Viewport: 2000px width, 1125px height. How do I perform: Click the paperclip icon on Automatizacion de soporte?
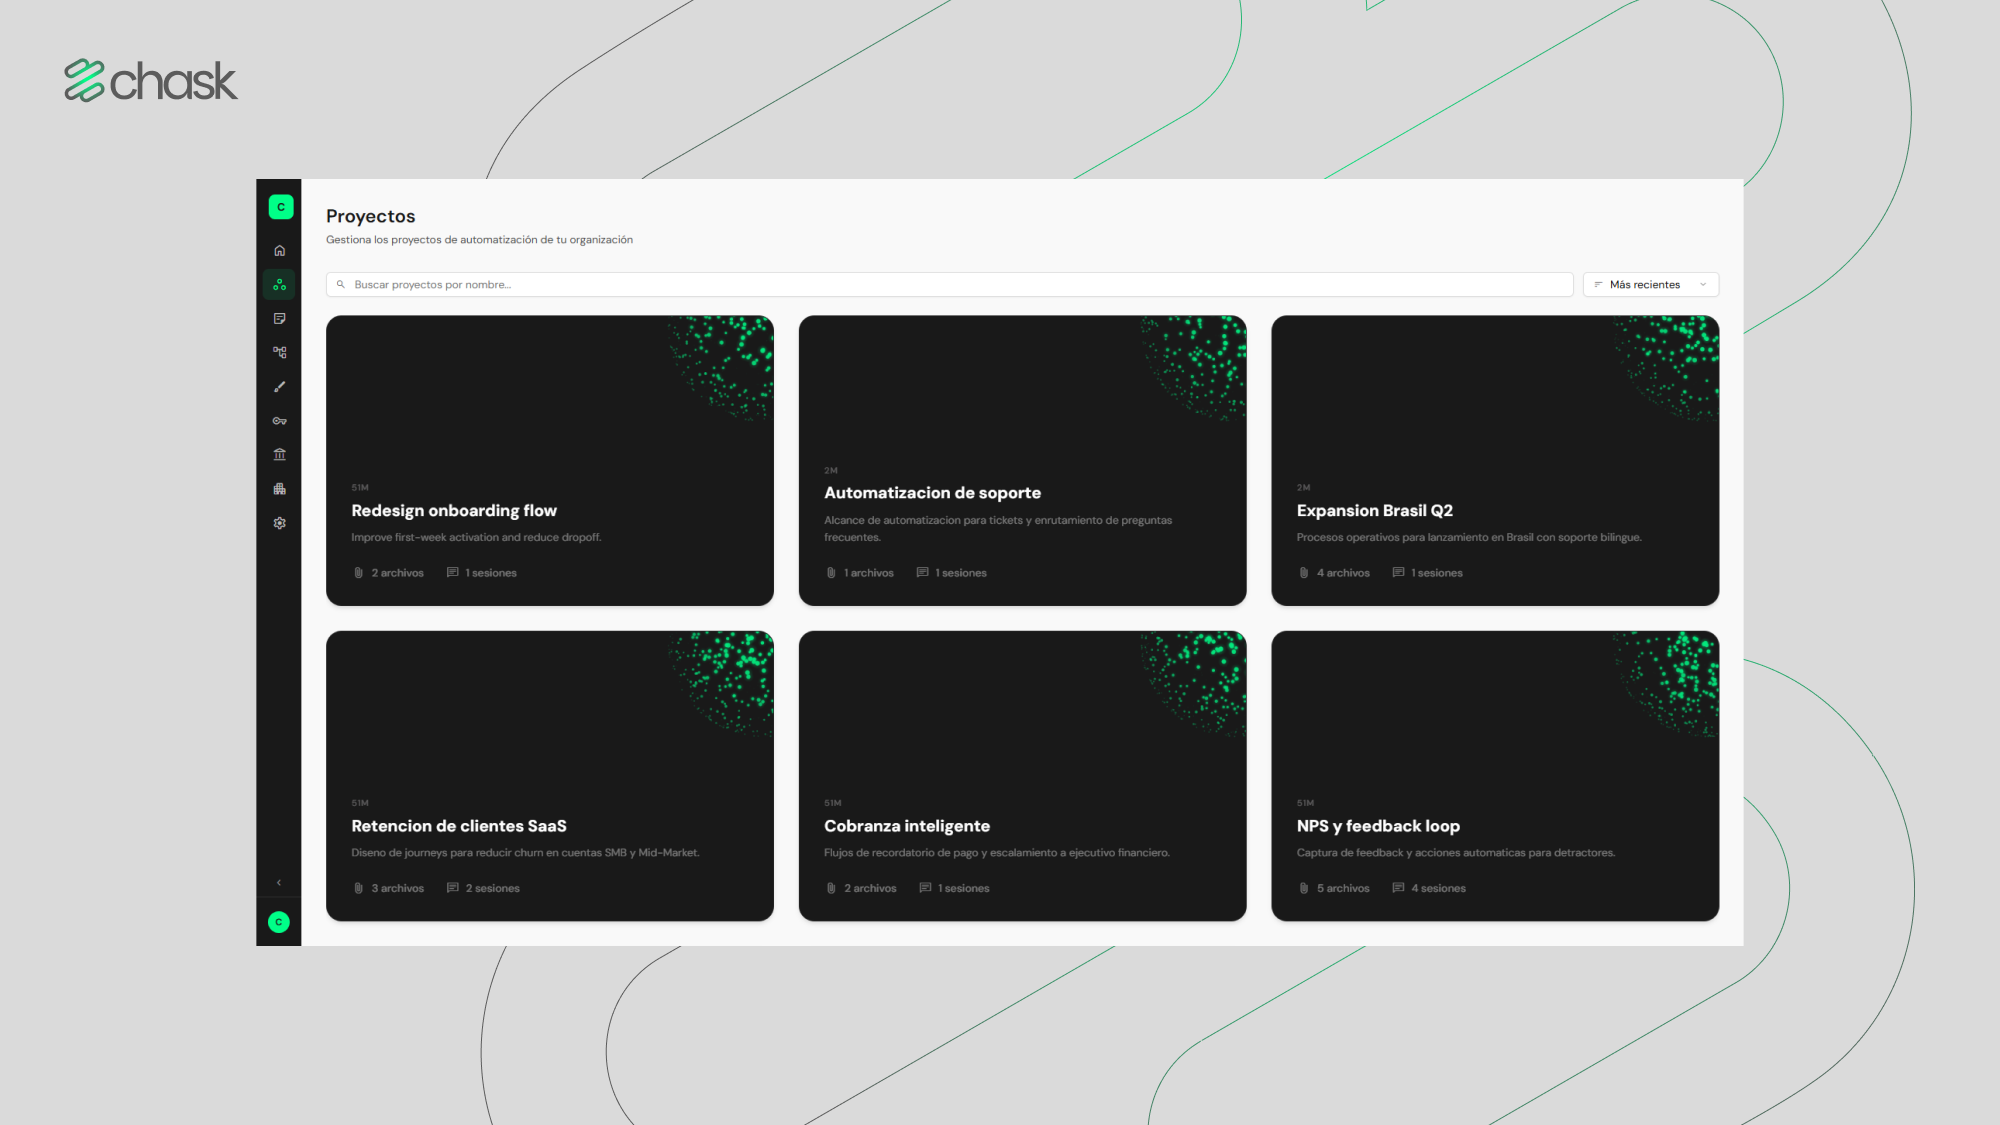point(831,573)
